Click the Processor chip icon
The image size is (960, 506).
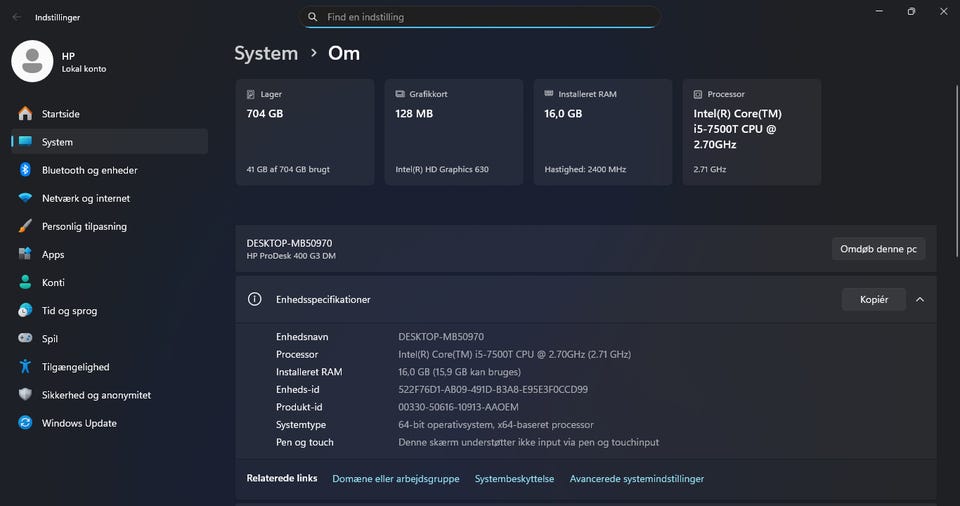697,94
